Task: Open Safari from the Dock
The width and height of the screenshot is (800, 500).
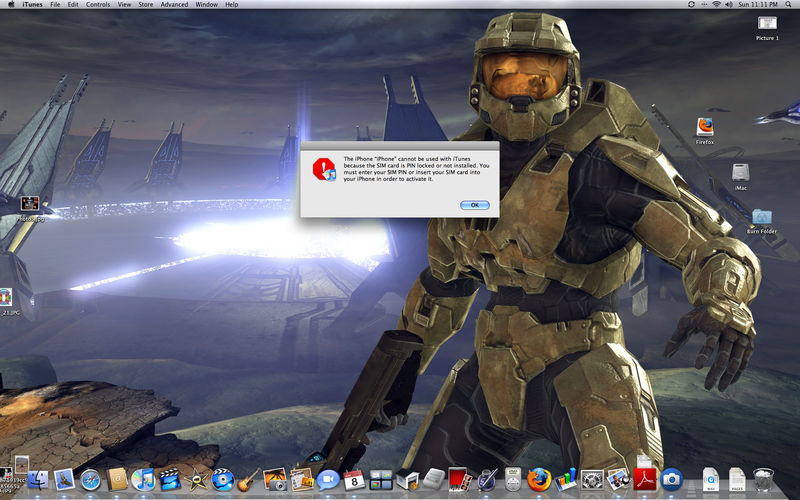Action: coord(91,480)
